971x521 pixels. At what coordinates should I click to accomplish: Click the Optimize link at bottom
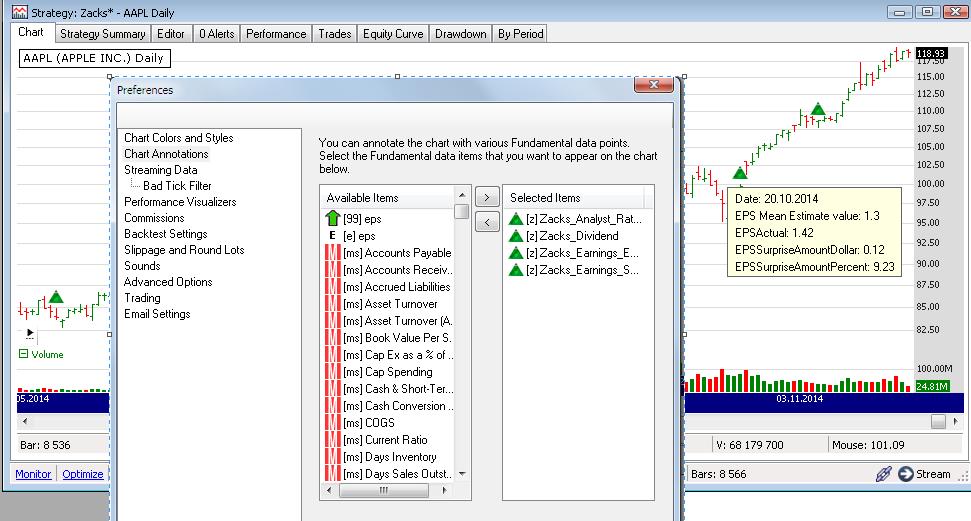tap(83, 474)
